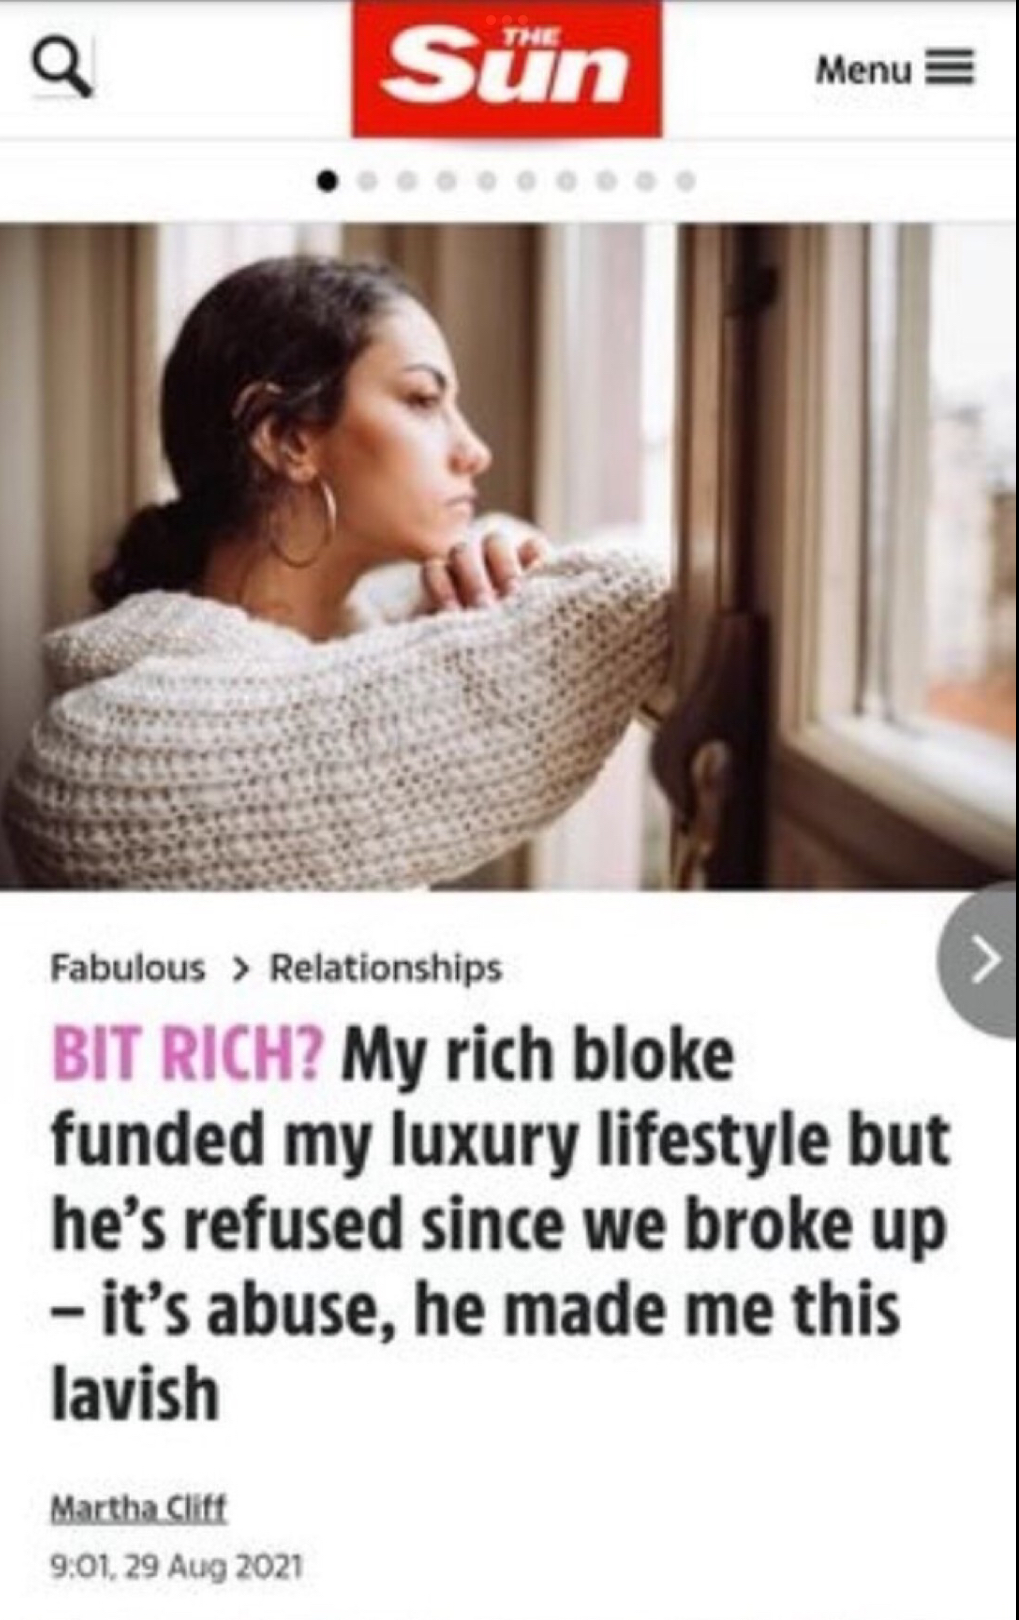Image resolution: width=1019 pixels, height=1620 pixels.
Task: Select the ninth carousel dot
Action: tap(645, 182)
